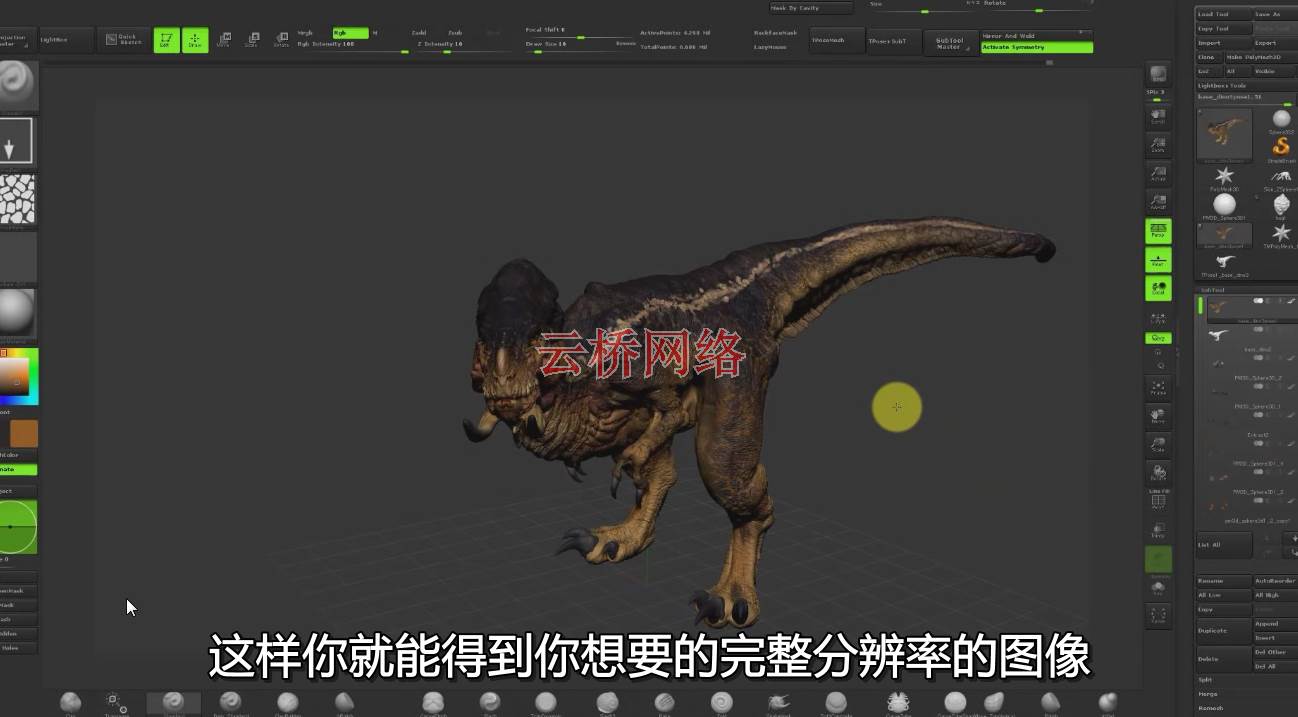Select the Rotate transform icon
The height and width of the screenshot is (717, 1298).
pos(281,40)
